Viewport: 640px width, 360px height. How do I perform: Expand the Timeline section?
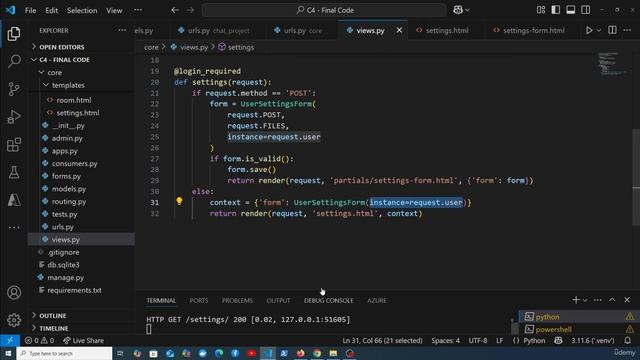pyautogui.click(x=81, y=328)
